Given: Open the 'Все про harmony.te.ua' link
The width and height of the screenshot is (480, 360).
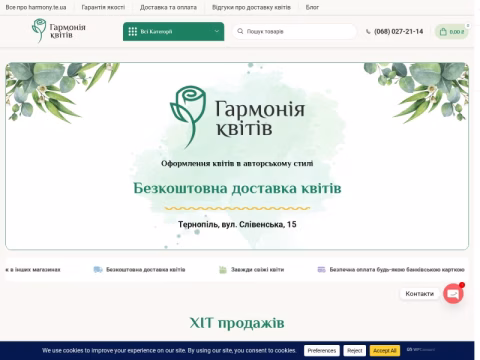Looking at the screenshot, I should coord(36,7).
